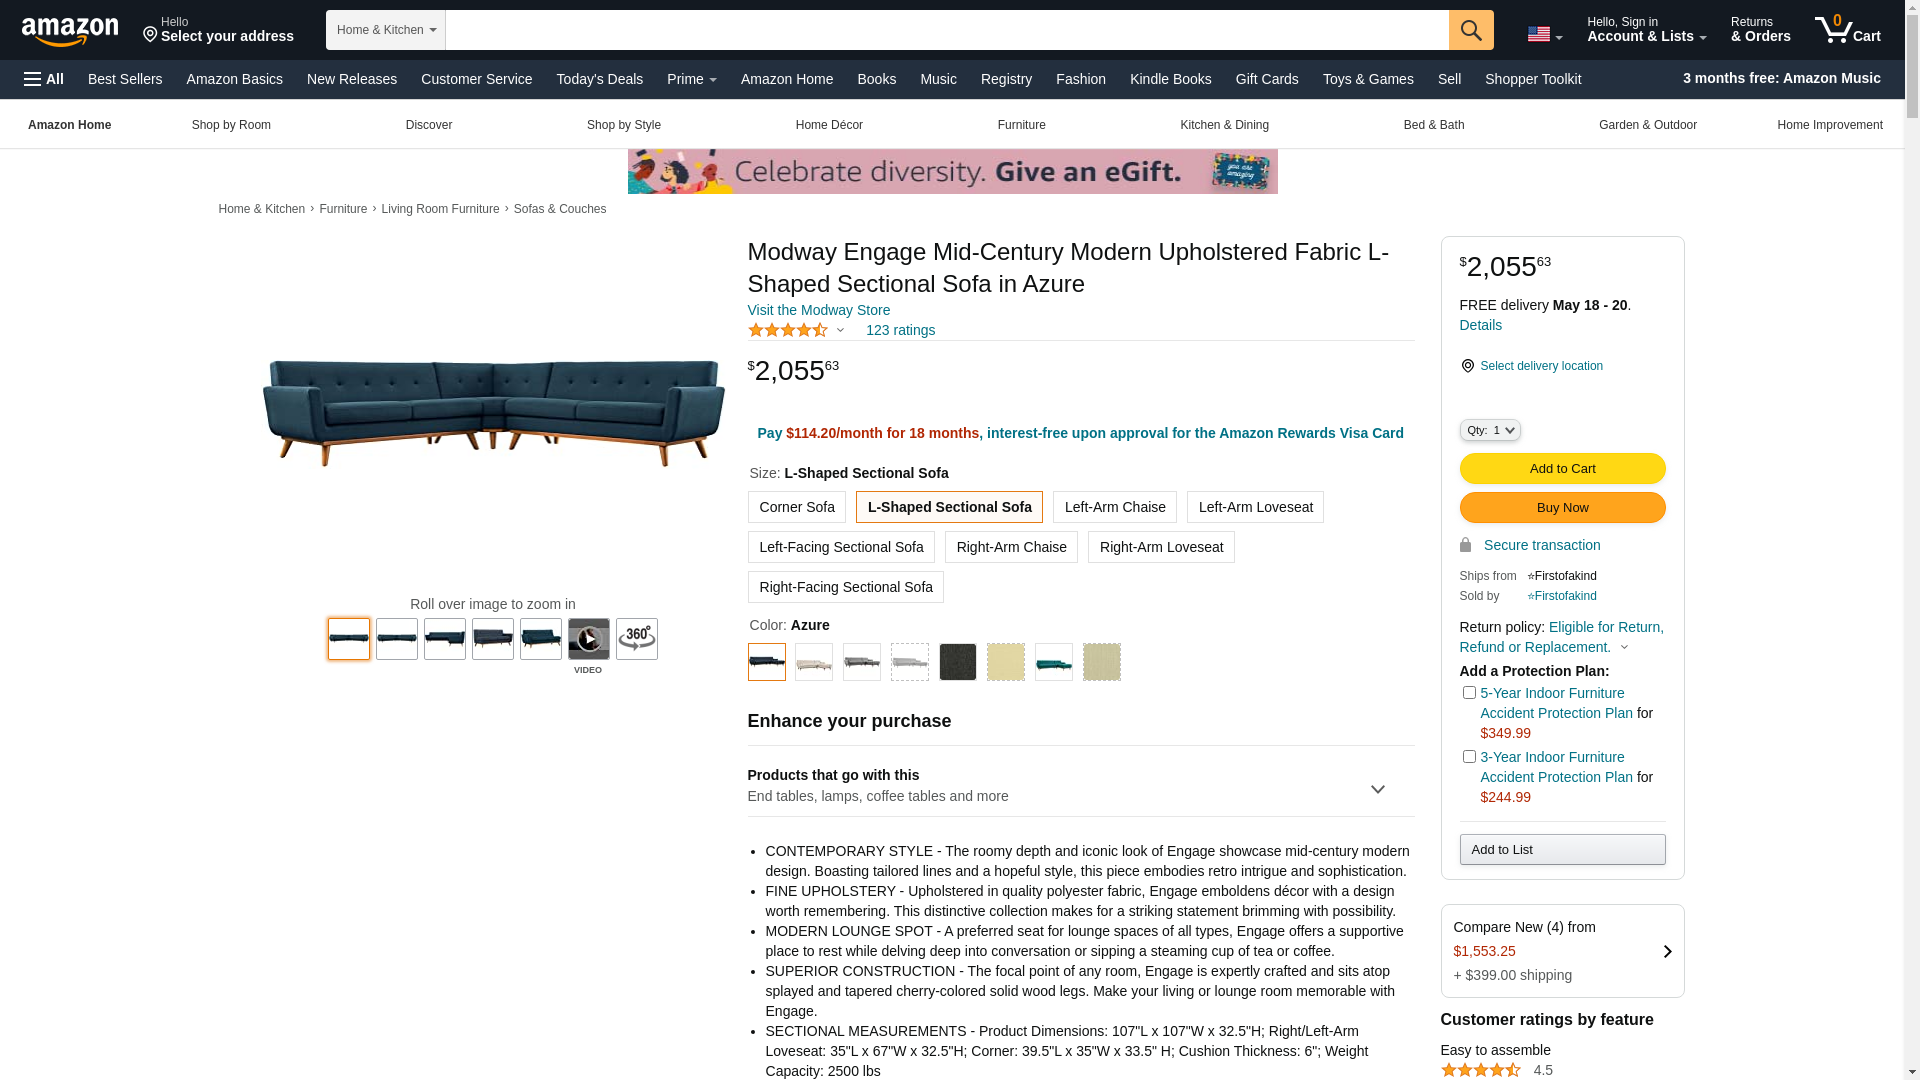Select the teal color swatch
The width and height of the screenshot is (1920, 1080).
point(1054,662)
